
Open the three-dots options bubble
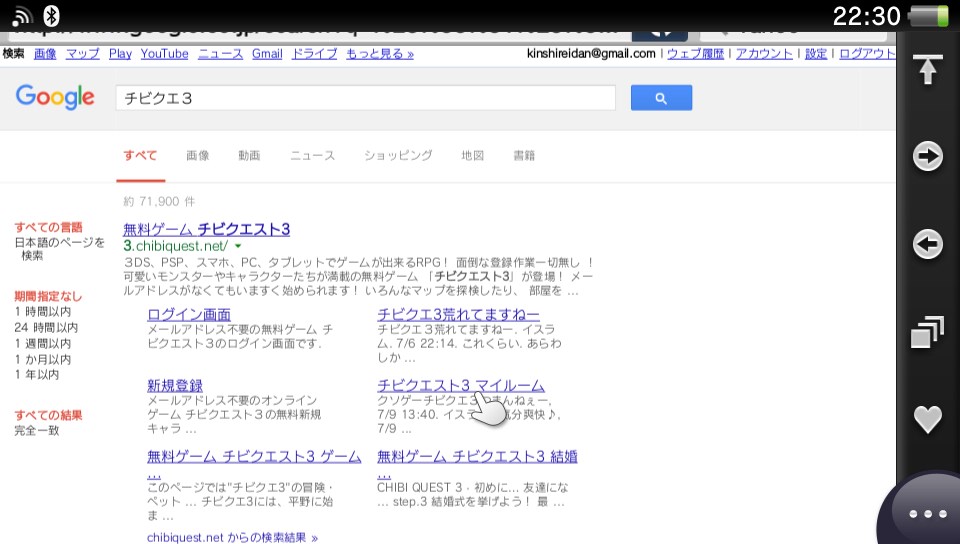coord(928,514)
